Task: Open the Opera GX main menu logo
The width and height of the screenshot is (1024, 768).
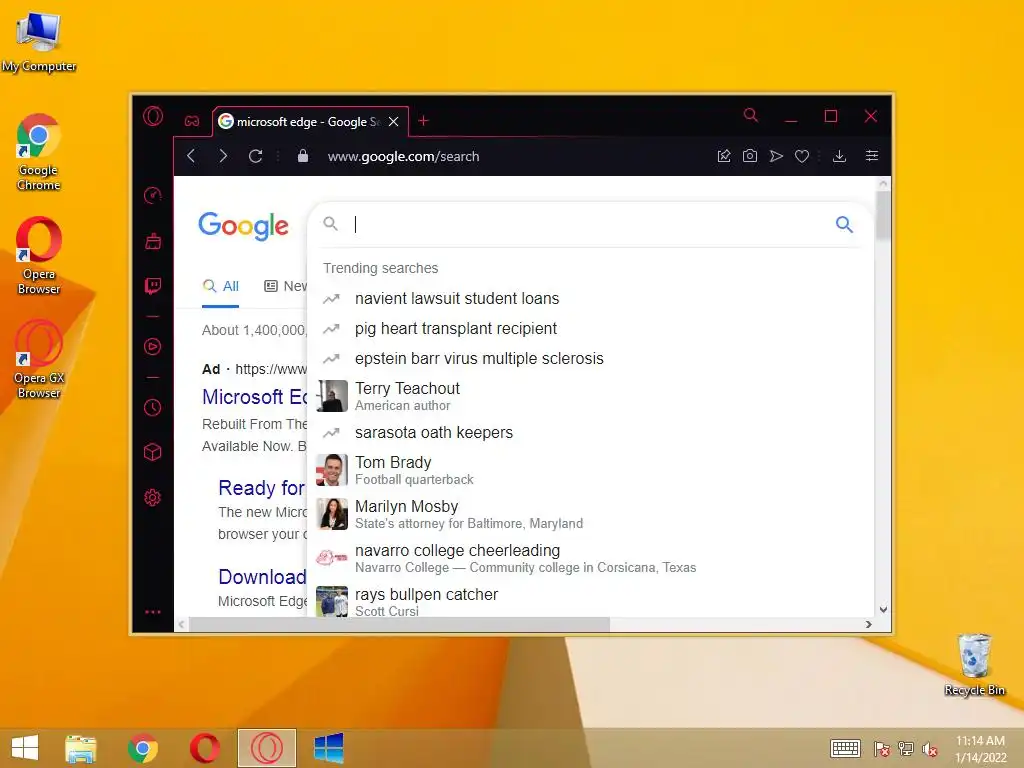Action: tap(153, 117)
